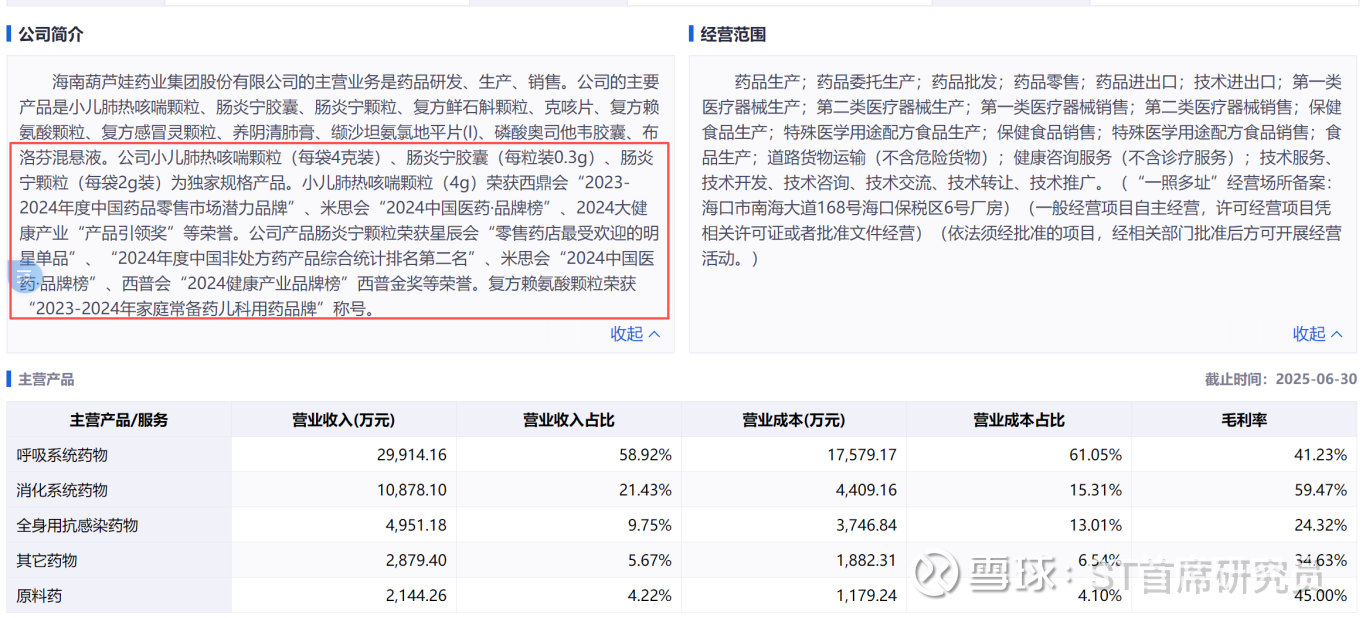The image size is (1366, 618).
Task: Click gross margin 59.47%
Action: point(1321,490)
